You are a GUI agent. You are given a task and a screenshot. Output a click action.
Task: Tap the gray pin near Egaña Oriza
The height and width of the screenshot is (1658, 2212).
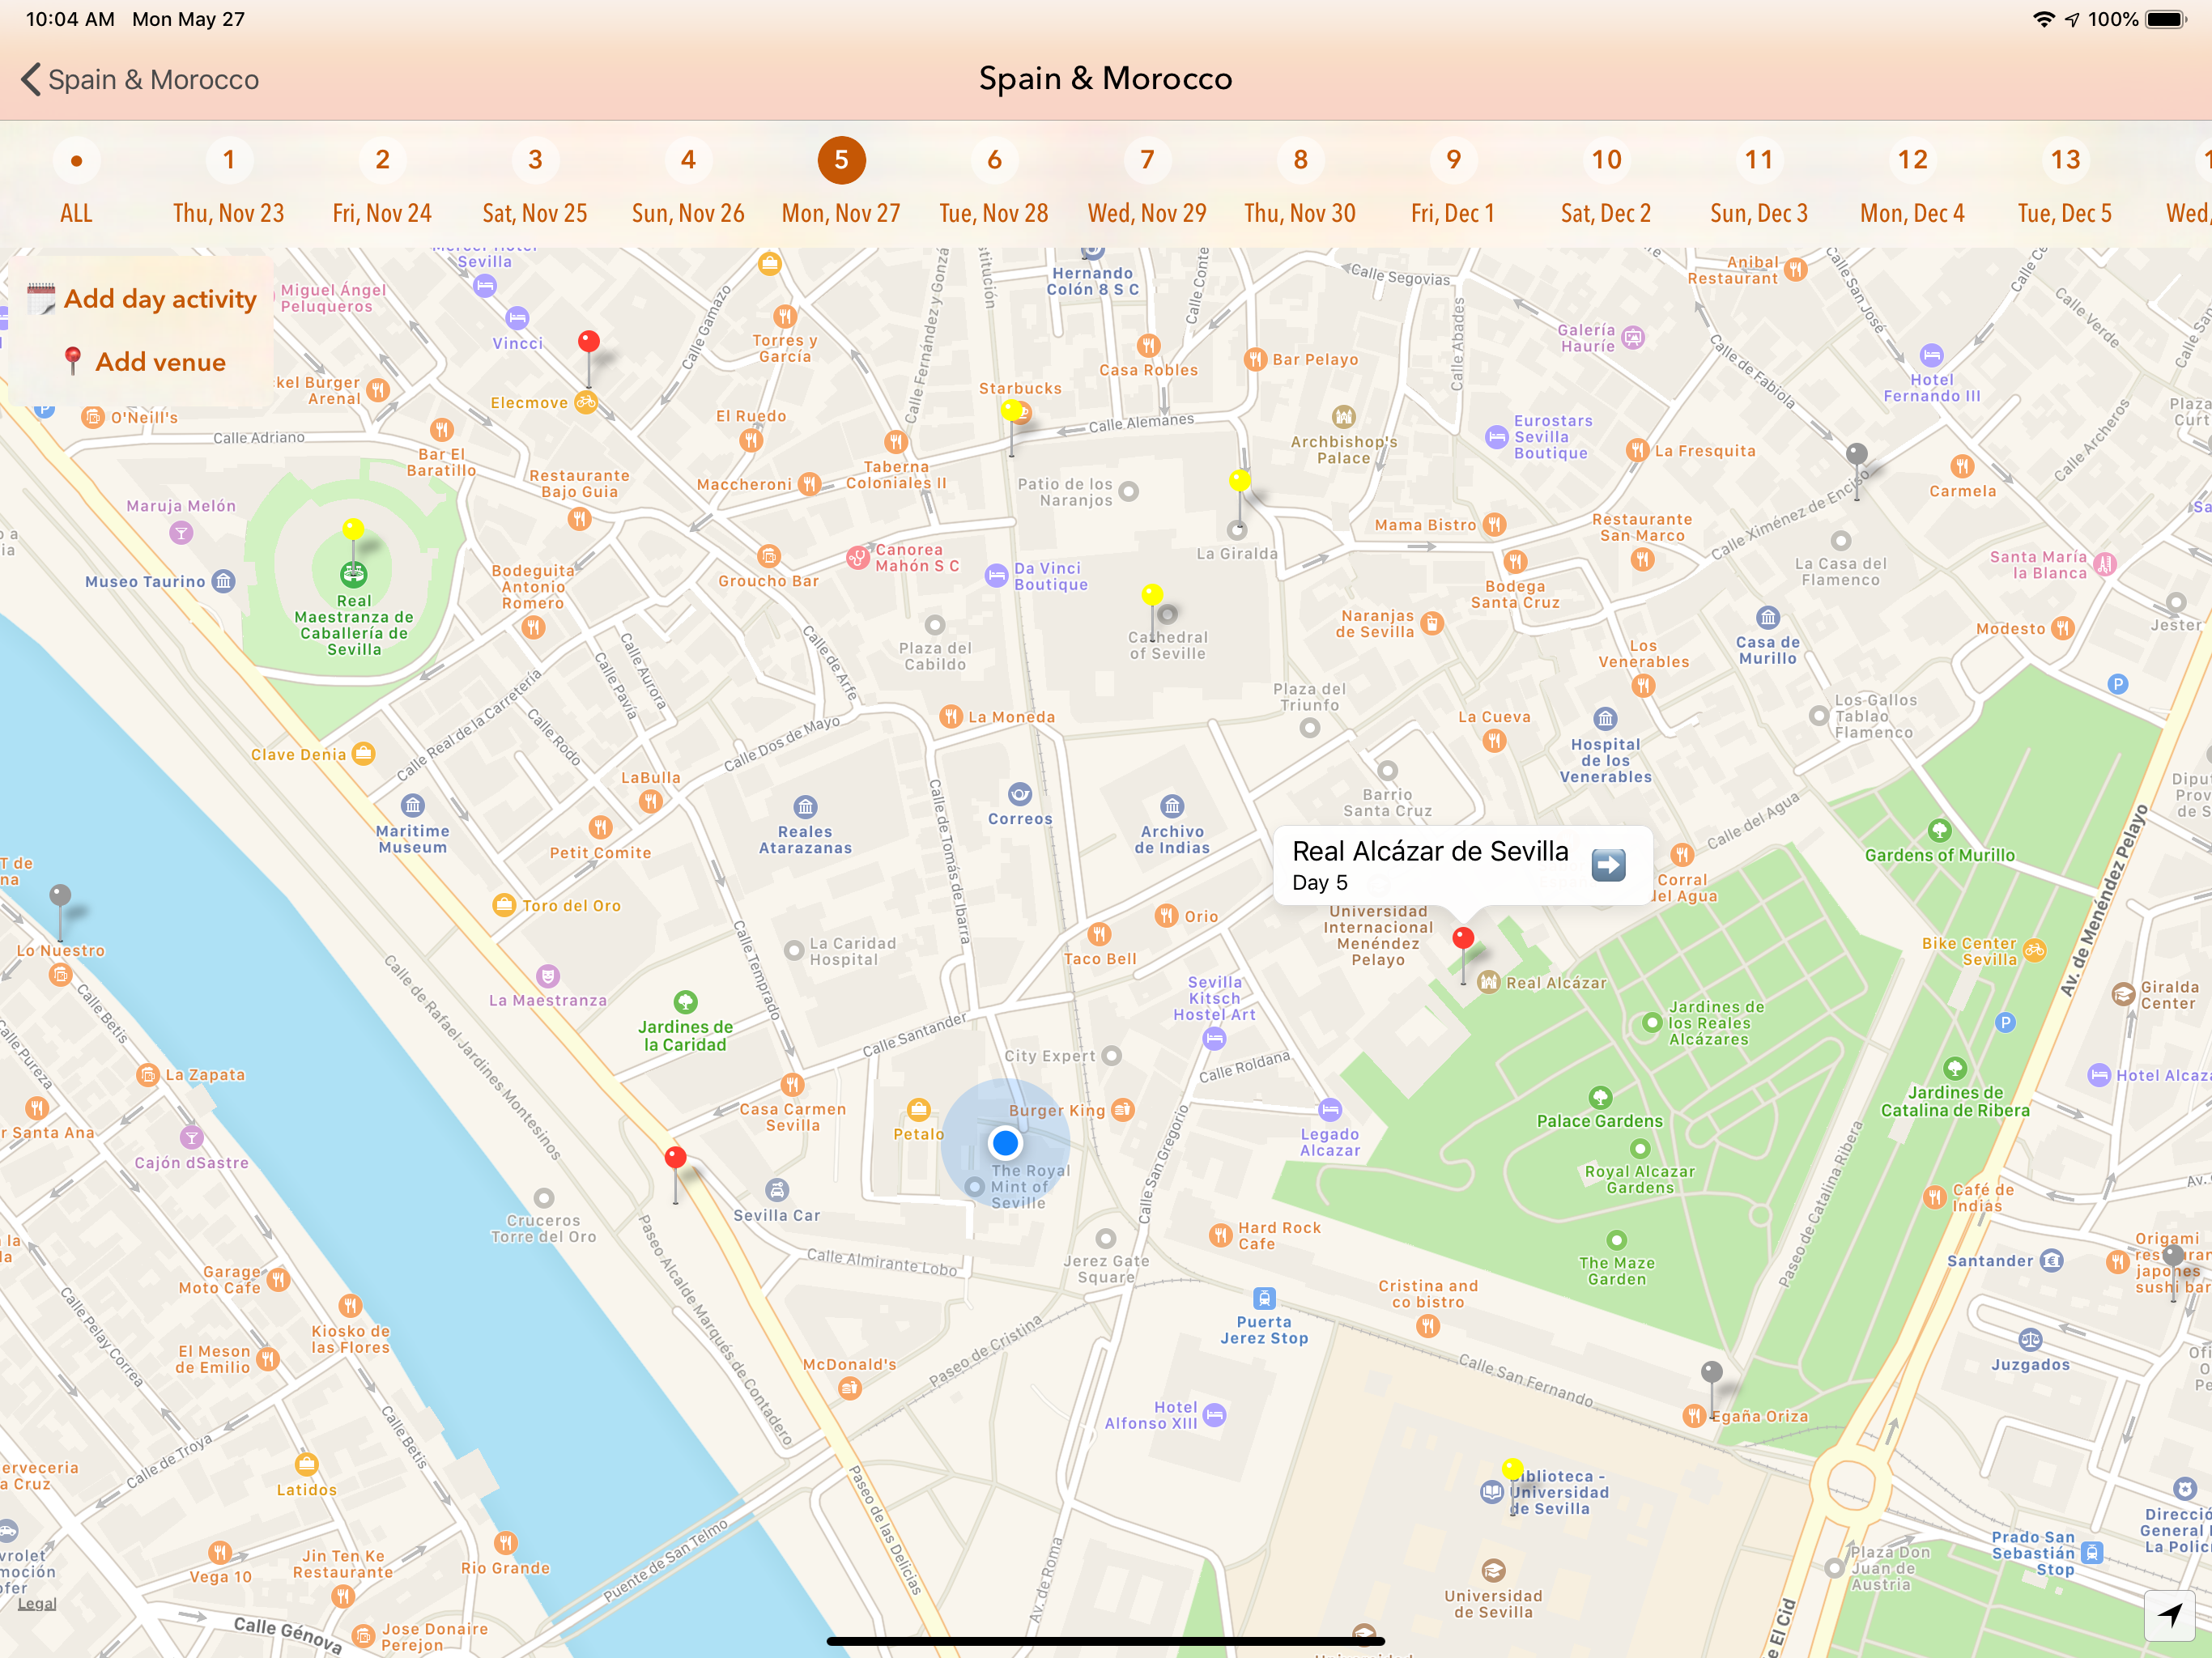click(x=1712, y=1372)
